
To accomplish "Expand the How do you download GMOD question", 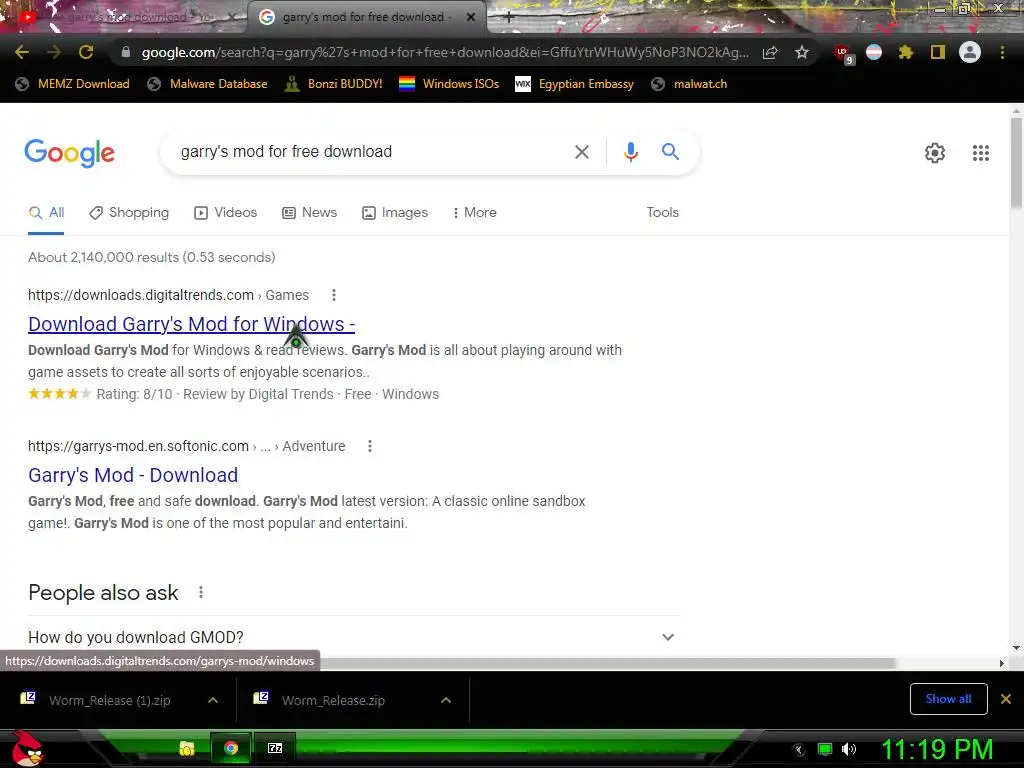I will point(353,637).
